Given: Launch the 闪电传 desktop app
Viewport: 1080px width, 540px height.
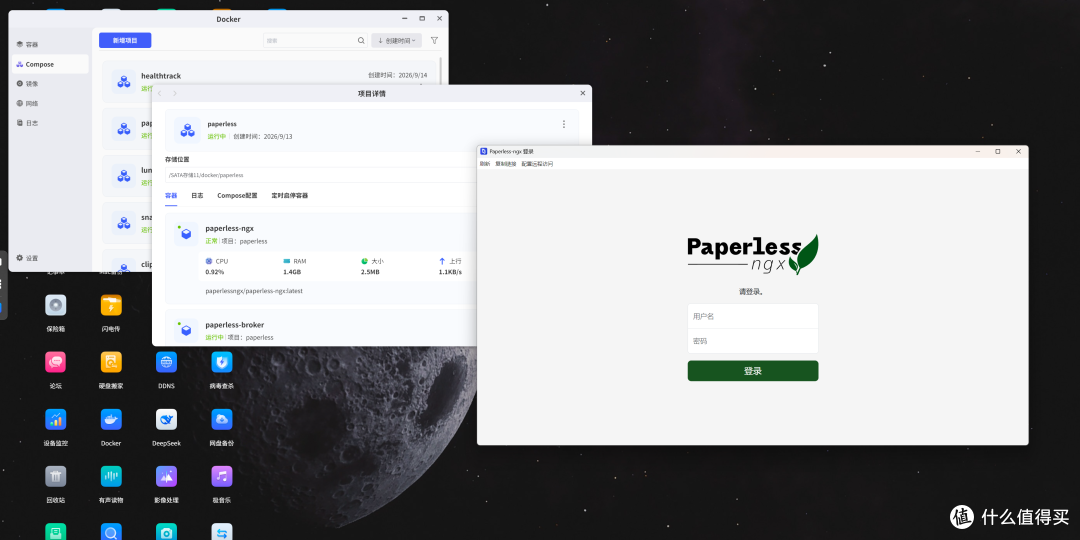Looking at the screenshot, I should [x=111, y=304].
